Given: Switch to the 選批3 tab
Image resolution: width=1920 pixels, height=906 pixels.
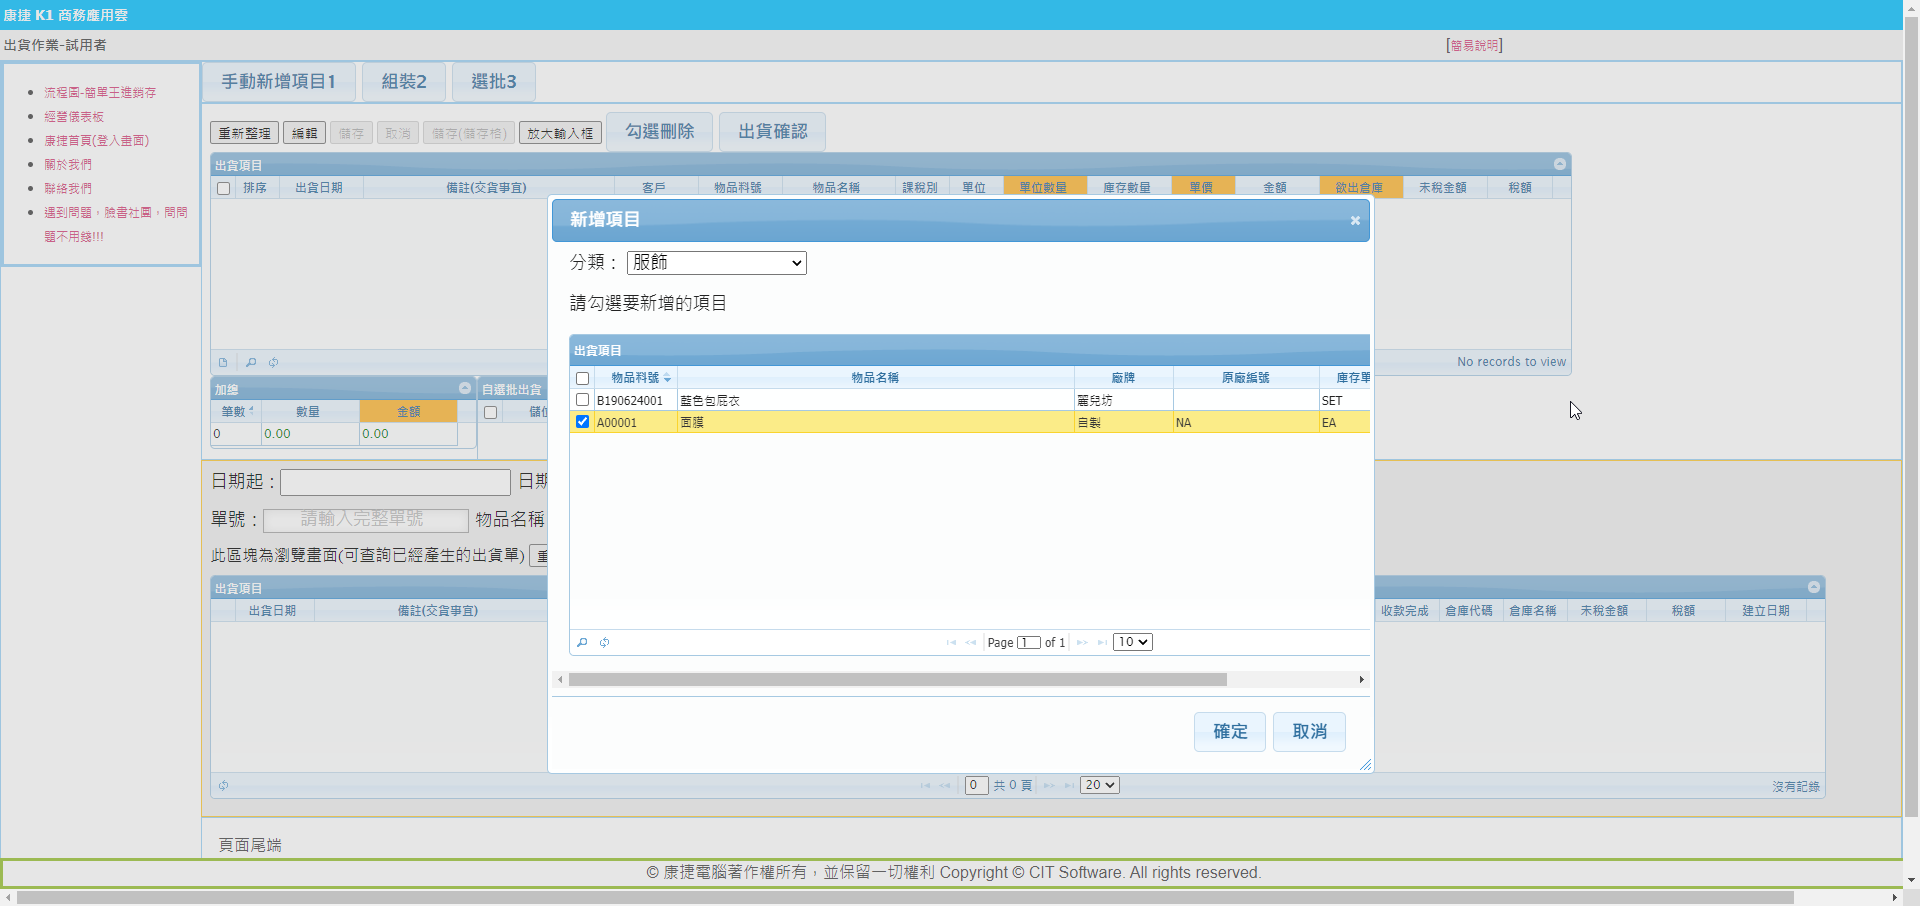Looking at the screenshot, I should 494,82.
